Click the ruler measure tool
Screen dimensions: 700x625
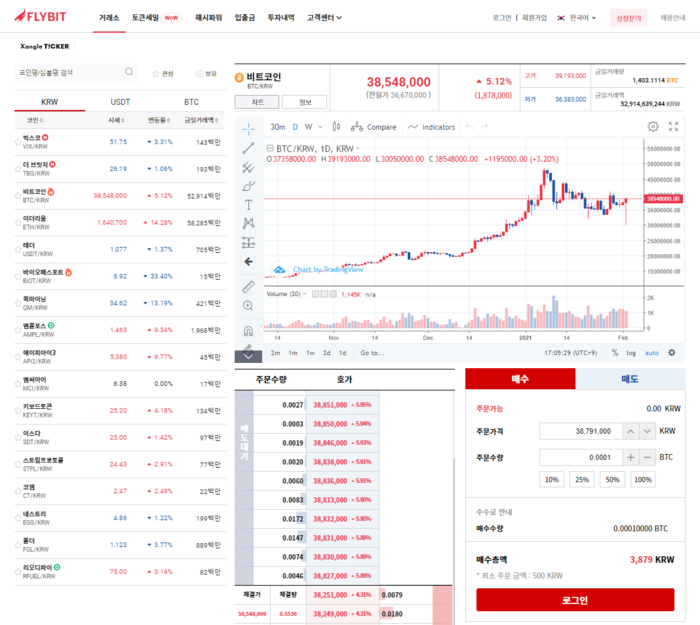click(248, 285)
